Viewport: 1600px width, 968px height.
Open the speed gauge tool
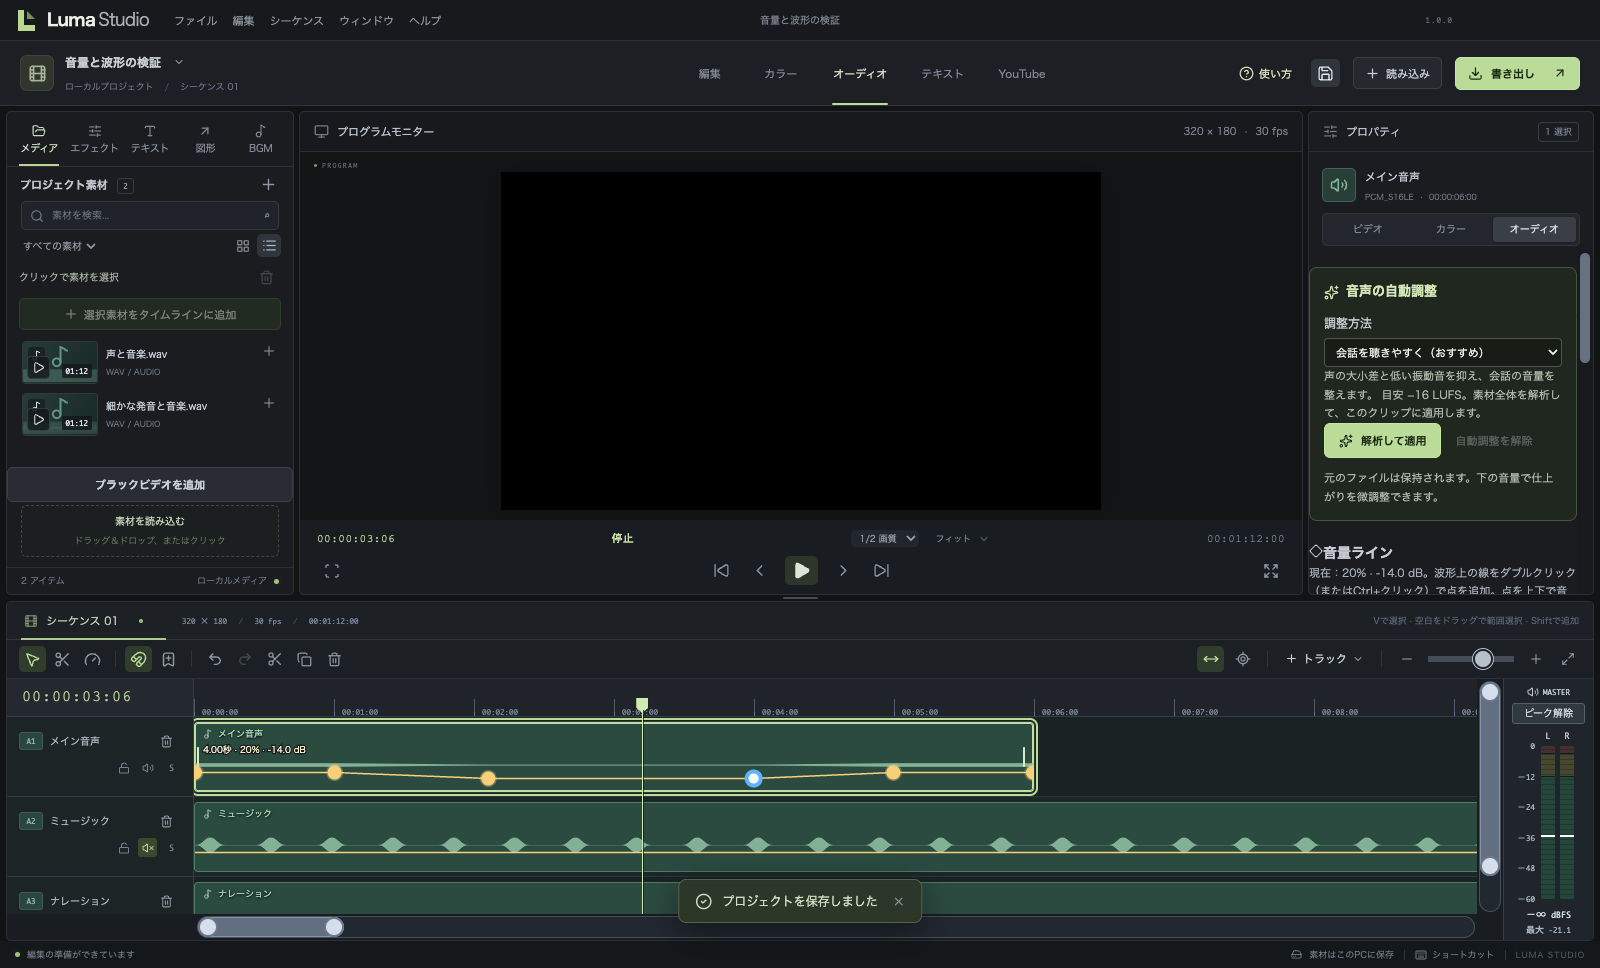point(93,659)
